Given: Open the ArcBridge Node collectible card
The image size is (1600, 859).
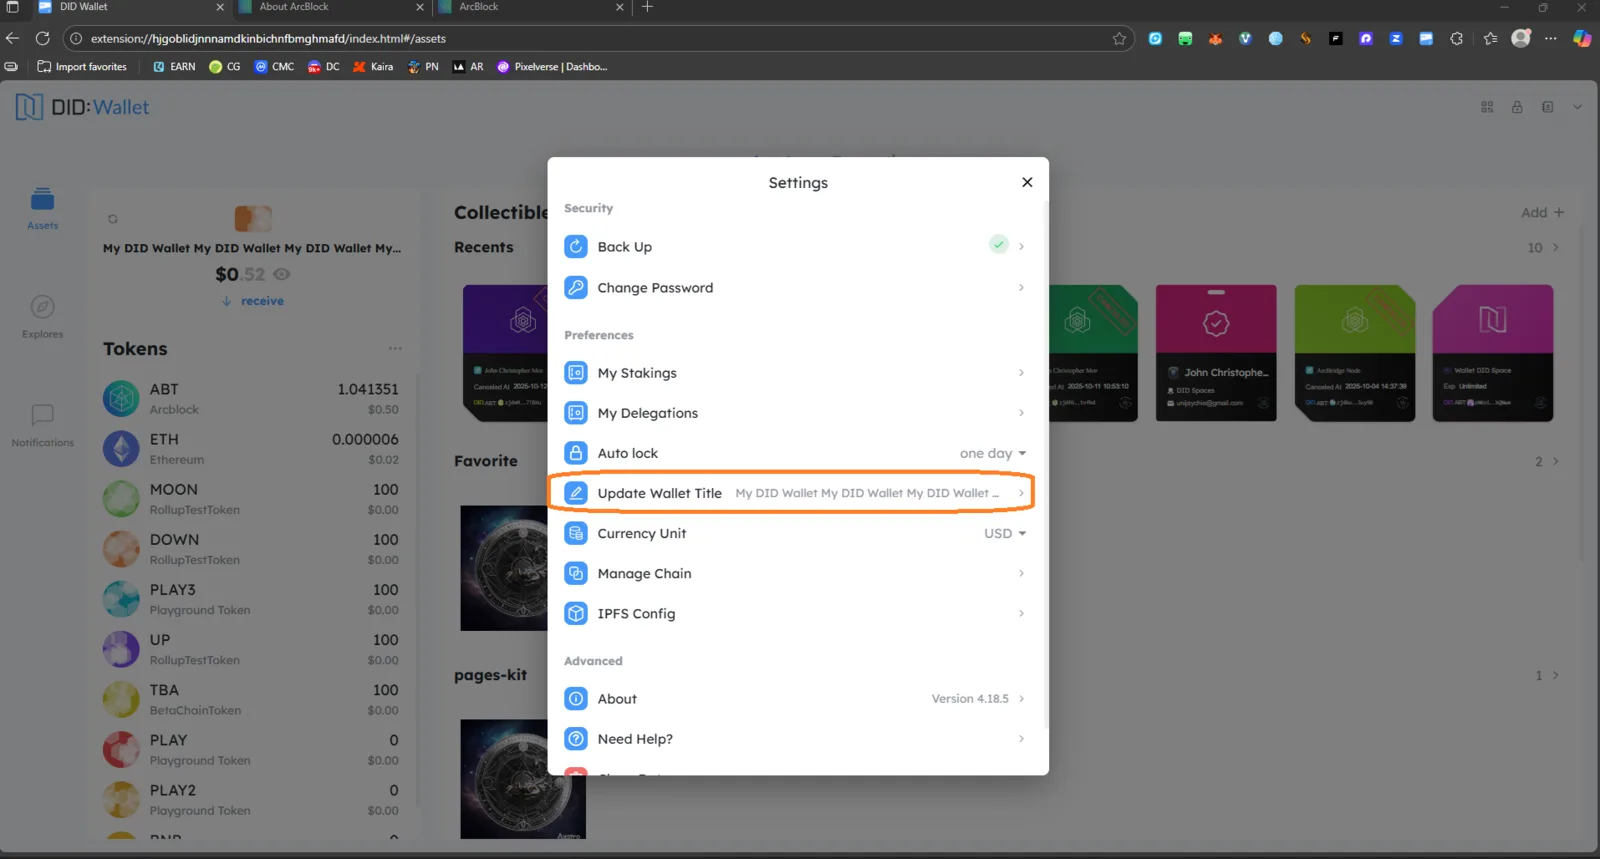Looking at the screenshot, I should tap(1355, 353).
